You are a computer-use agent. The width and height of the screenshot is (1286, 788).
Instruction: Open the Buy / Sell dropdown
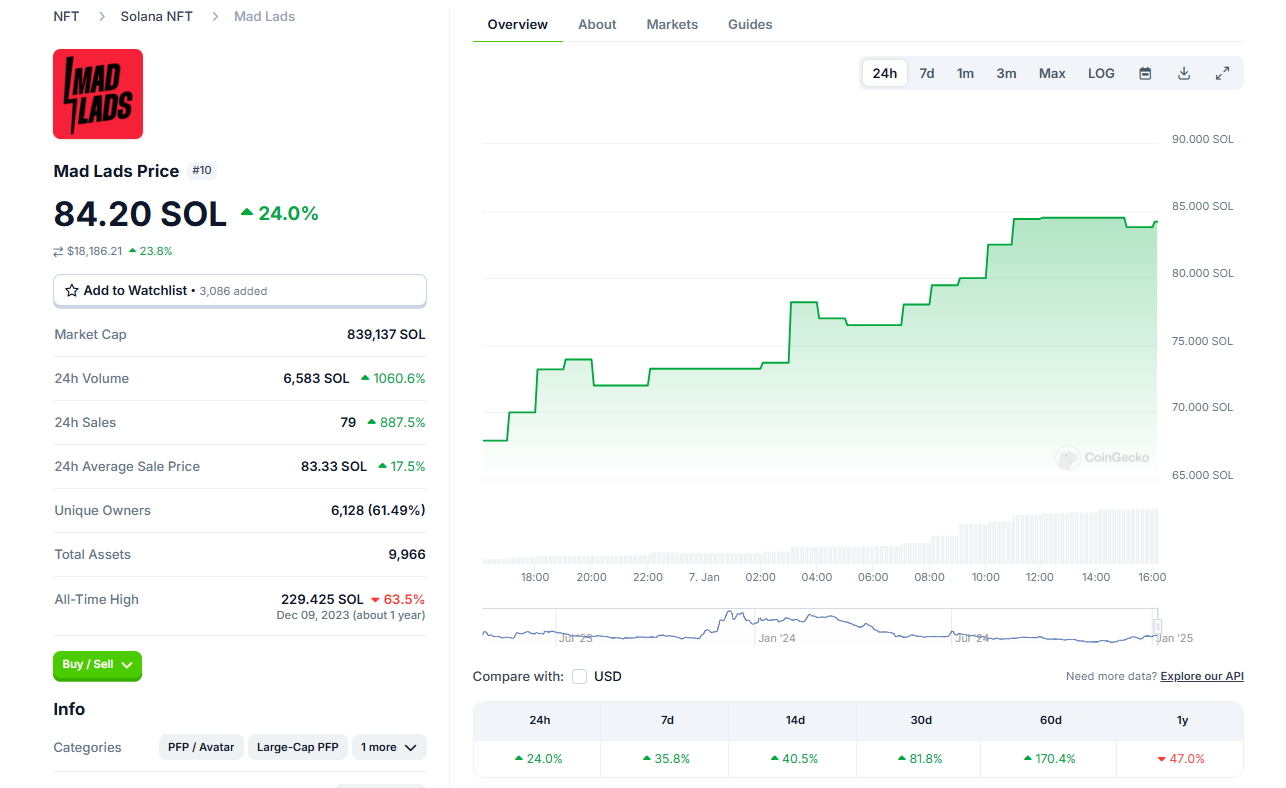click(97, 665)
